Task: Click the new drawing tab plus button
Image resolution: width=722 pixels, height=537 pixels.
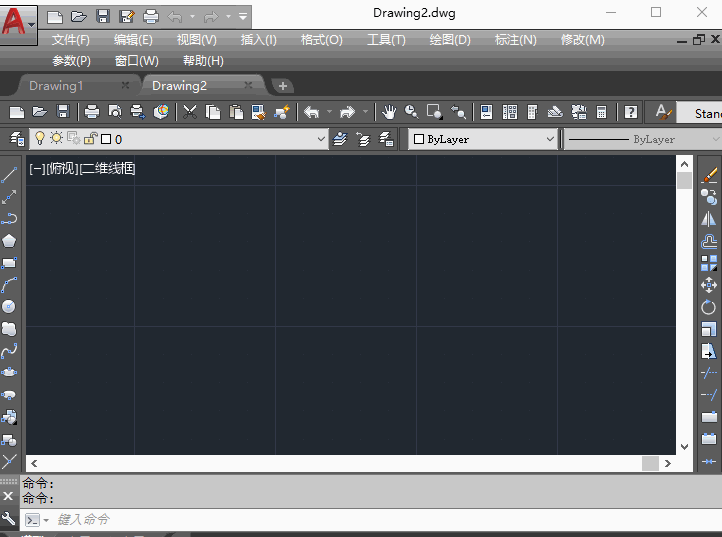Action: tap(283, 86)
